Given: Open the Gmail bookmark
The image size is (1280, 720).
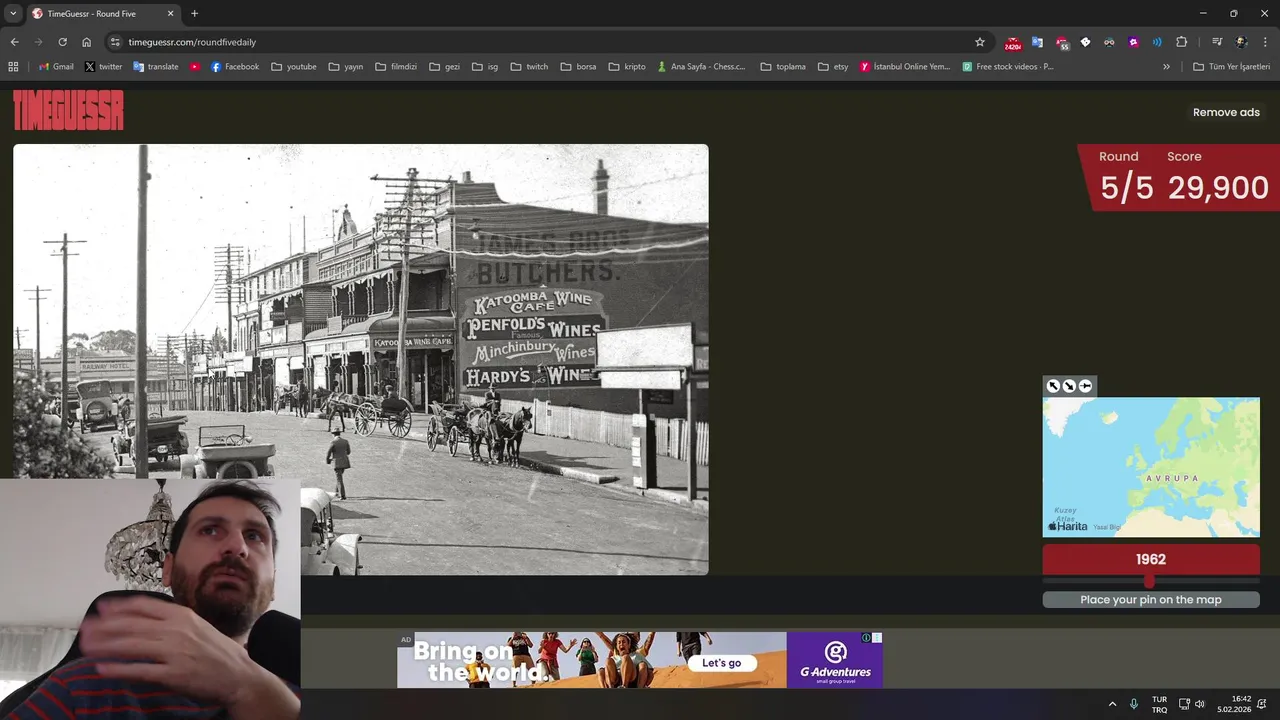Looking at the screenshot, I should 56,67.
